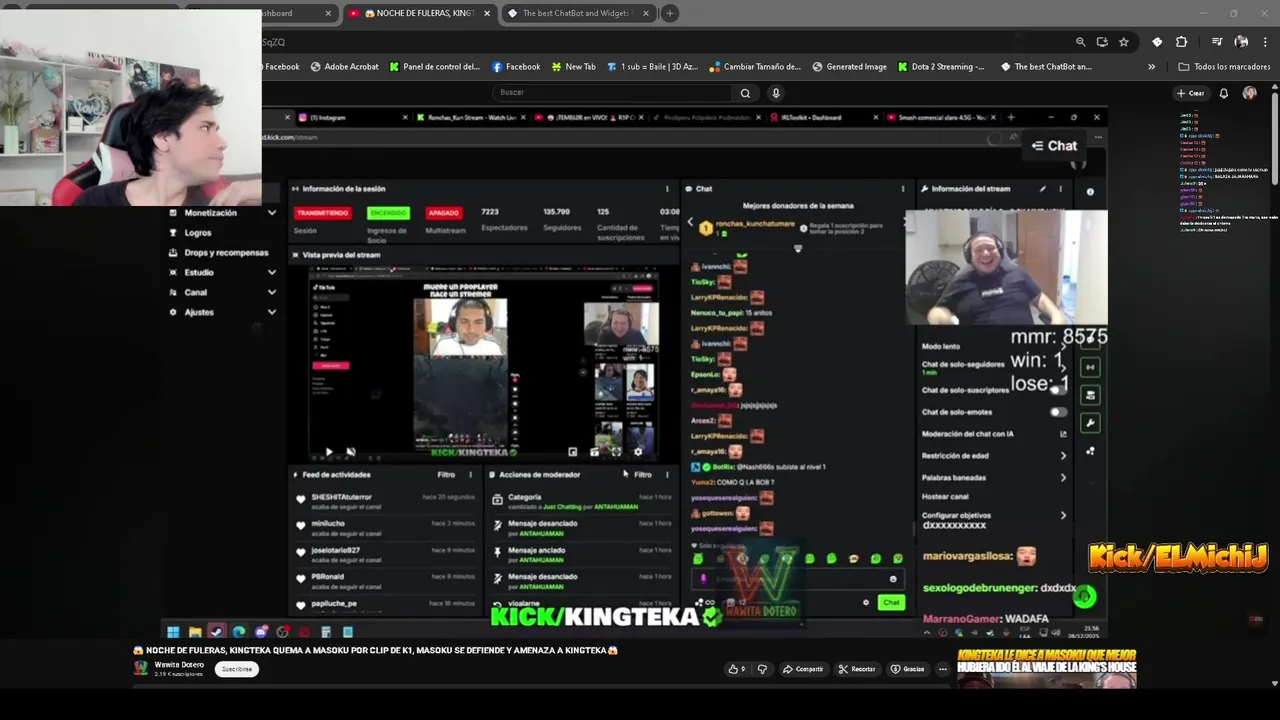The image size is (1280, 720).
Task: Open Generated Image bookmark
Action: tap(849, 67)
